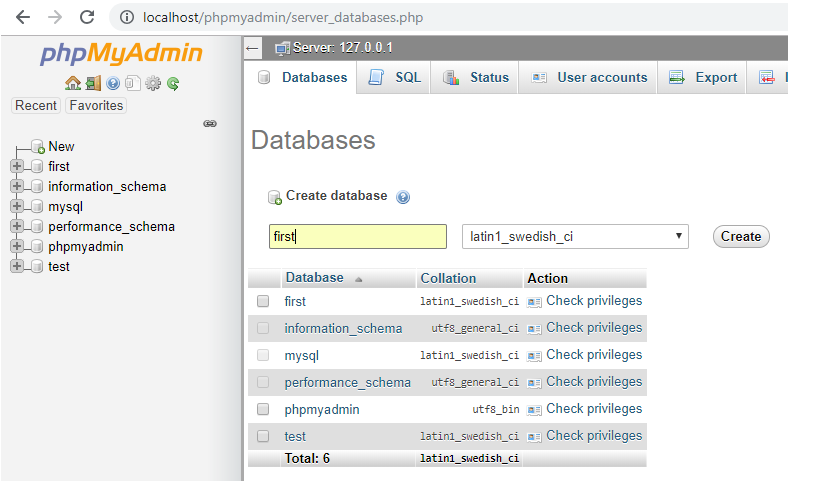Open the User accounts tab
Image resolution: width=815 pixels, height=481 pixels.
[589, 77]
